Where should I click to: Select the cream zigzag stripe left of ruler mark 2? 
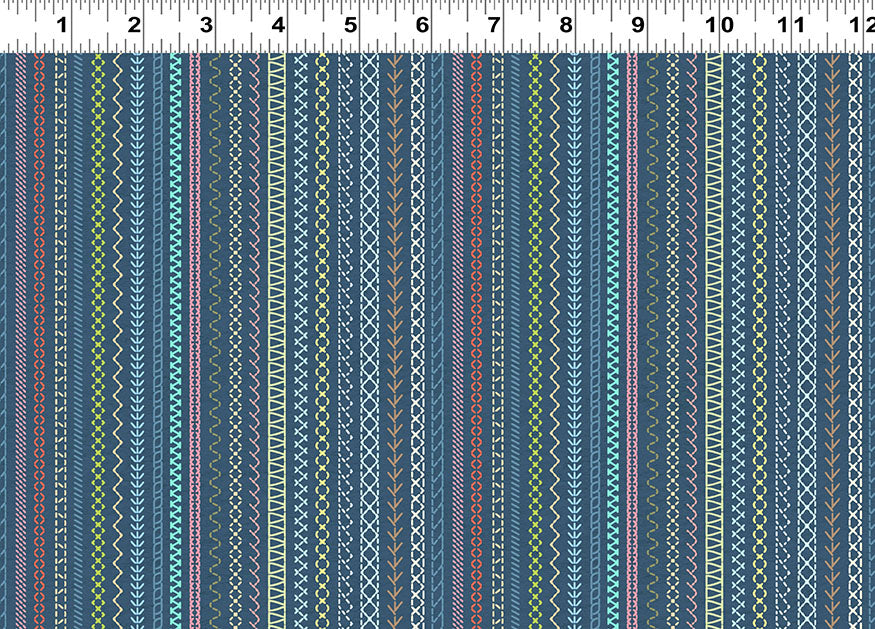click(x=117, y=300)
